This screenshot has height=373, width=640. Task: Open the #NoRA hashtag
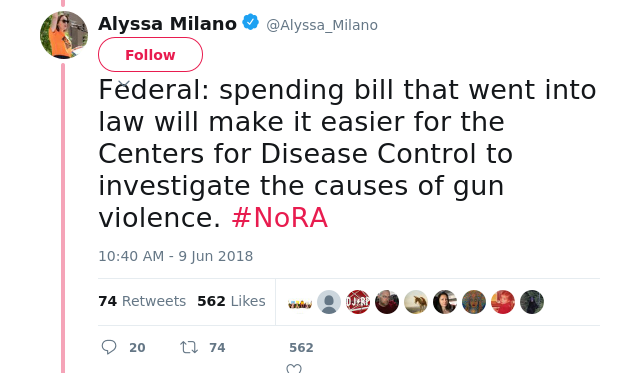pos(280,218)
